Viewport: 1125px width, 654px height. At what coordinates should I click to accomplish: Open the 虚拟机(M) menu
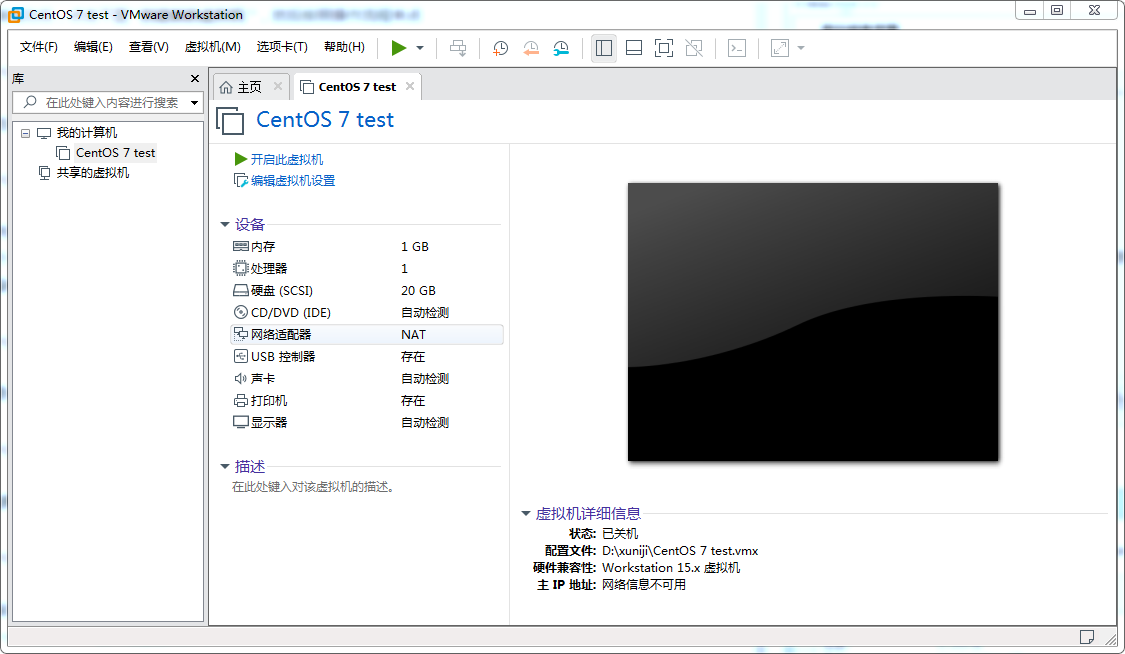(x=212, y=47)
